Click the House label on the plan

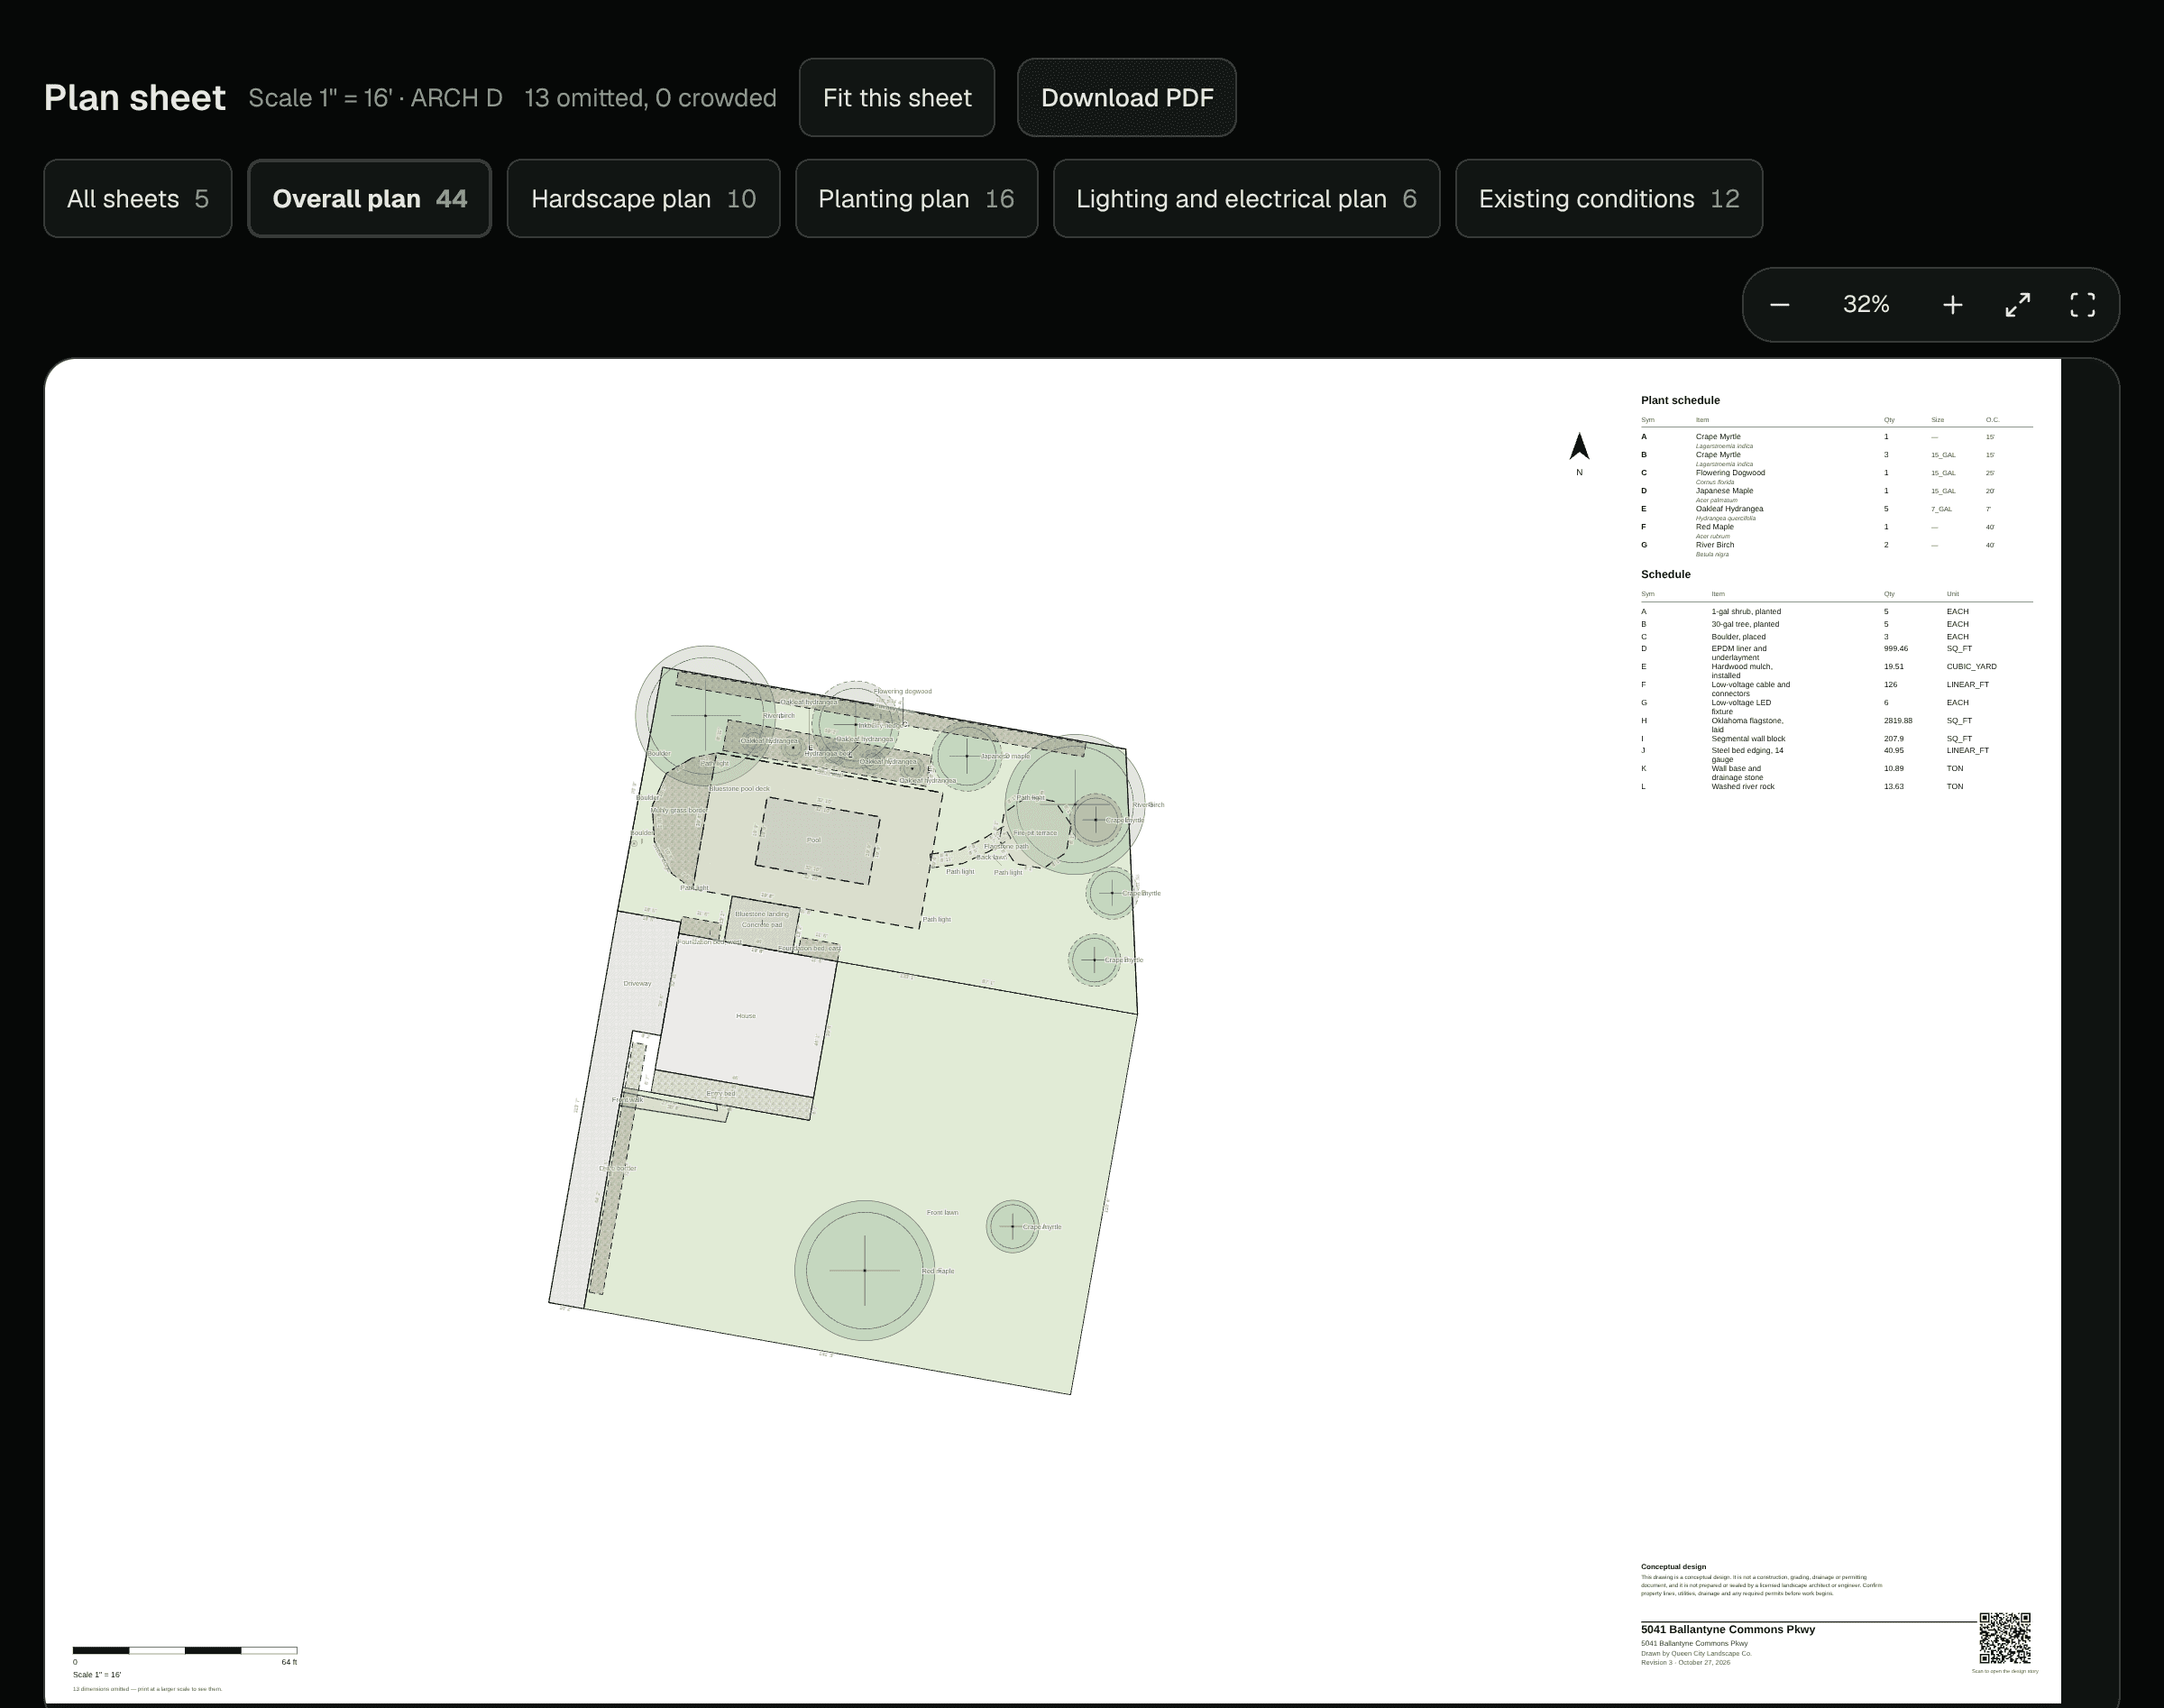click(x=746, y=1016)
